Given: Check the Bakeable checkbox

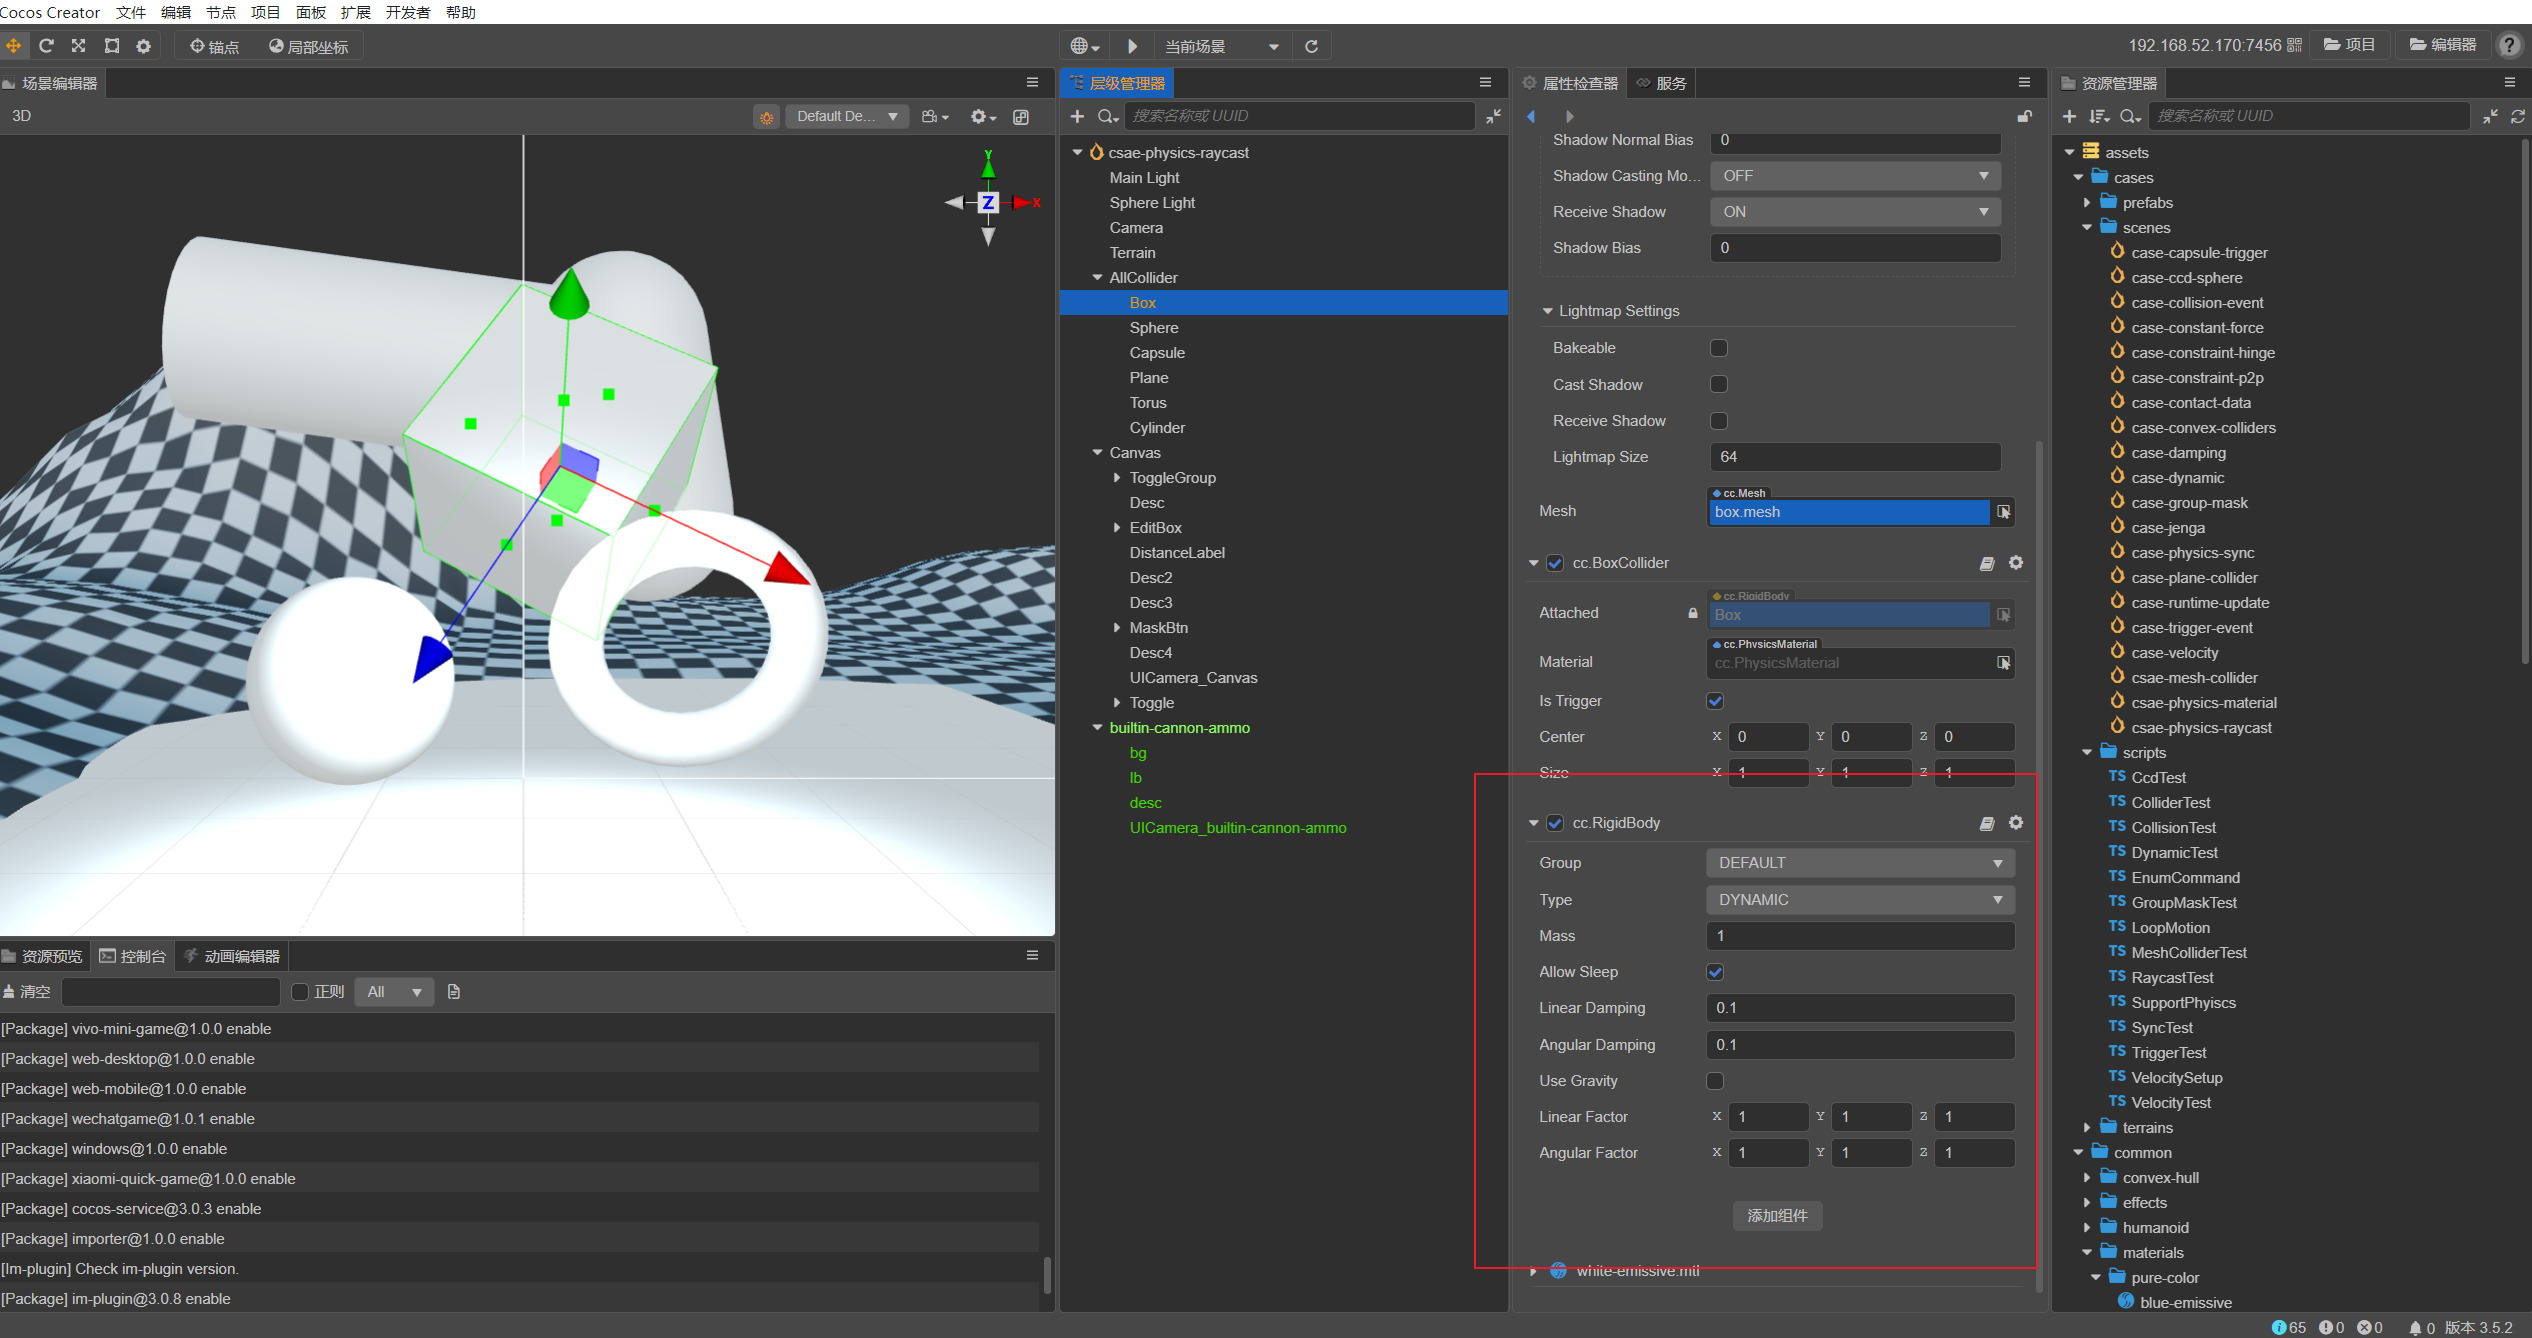Looking at the screenshot, I should [1719, 348].
